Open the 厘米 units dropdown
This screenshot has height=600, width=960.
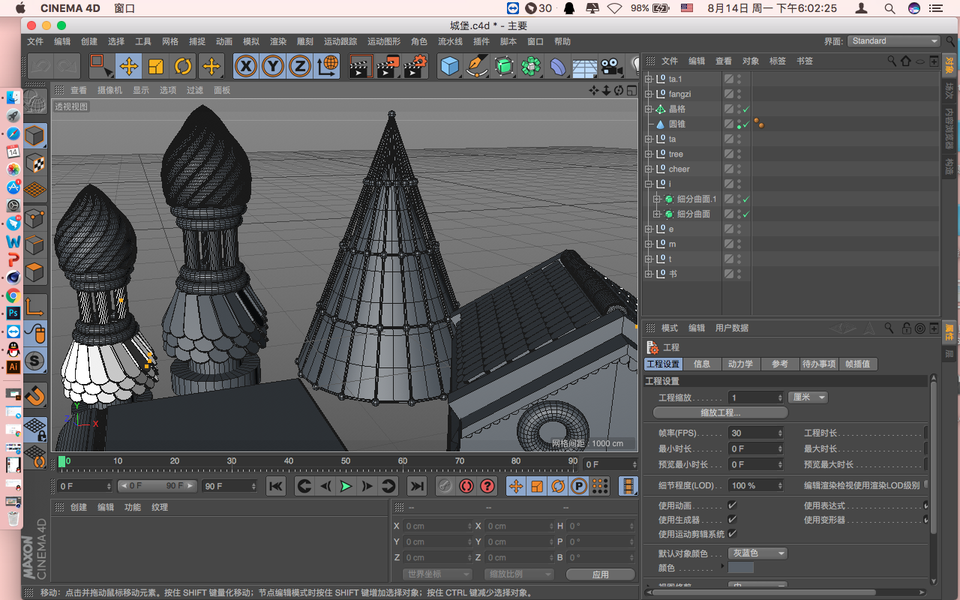click(808, 397)
